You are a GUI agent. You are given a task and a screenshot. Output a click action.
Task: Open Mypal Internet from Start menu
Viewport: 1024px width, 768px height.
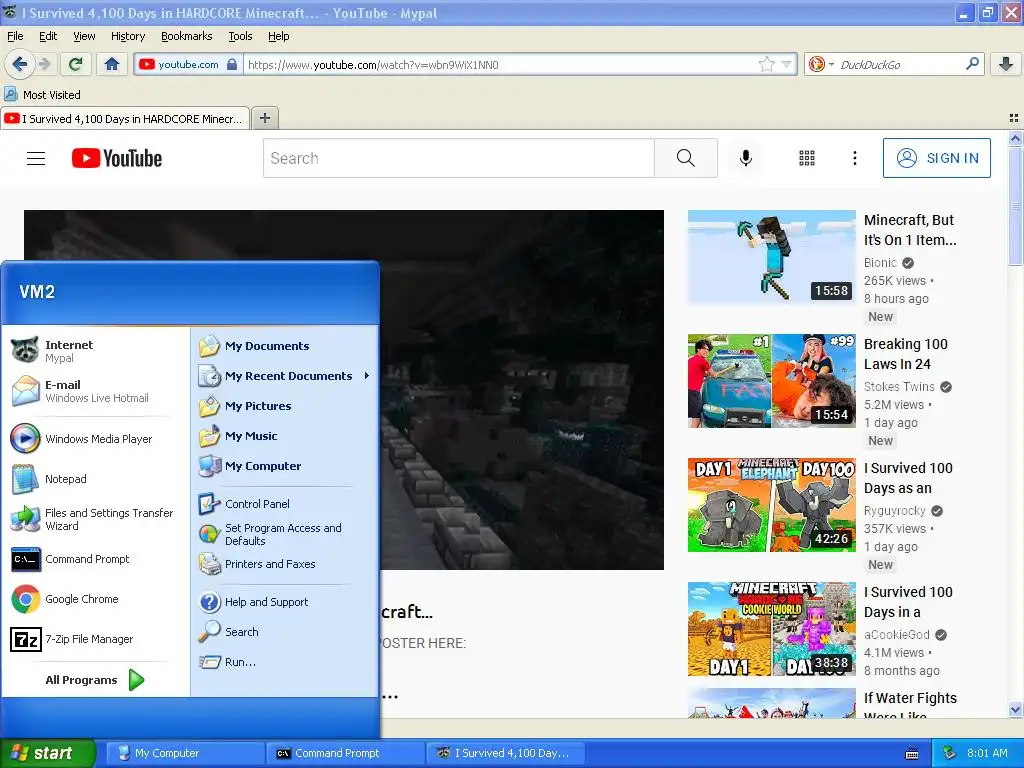pyautogui.click(x=96, y=351)
